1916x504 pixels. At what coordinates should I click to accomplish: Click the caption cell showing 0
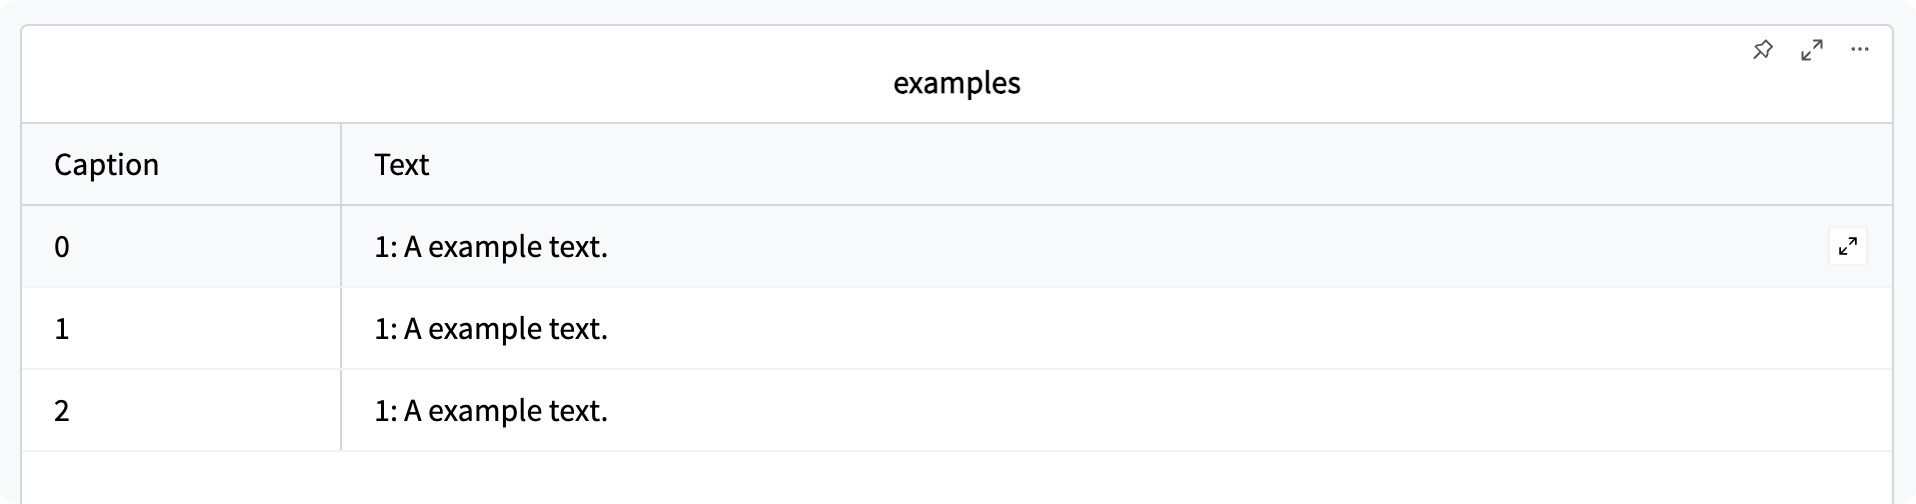62,247
